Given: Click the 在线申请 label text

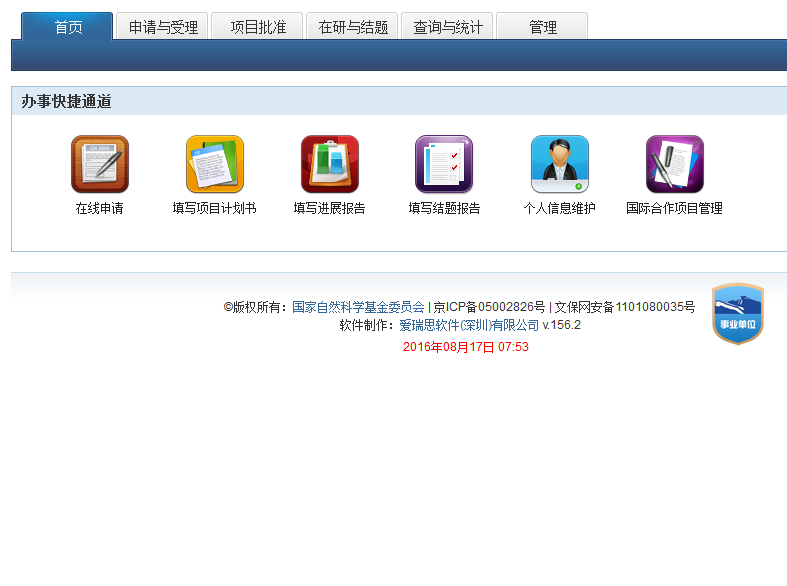Looking at the screenshot, I should pos(99,208).
